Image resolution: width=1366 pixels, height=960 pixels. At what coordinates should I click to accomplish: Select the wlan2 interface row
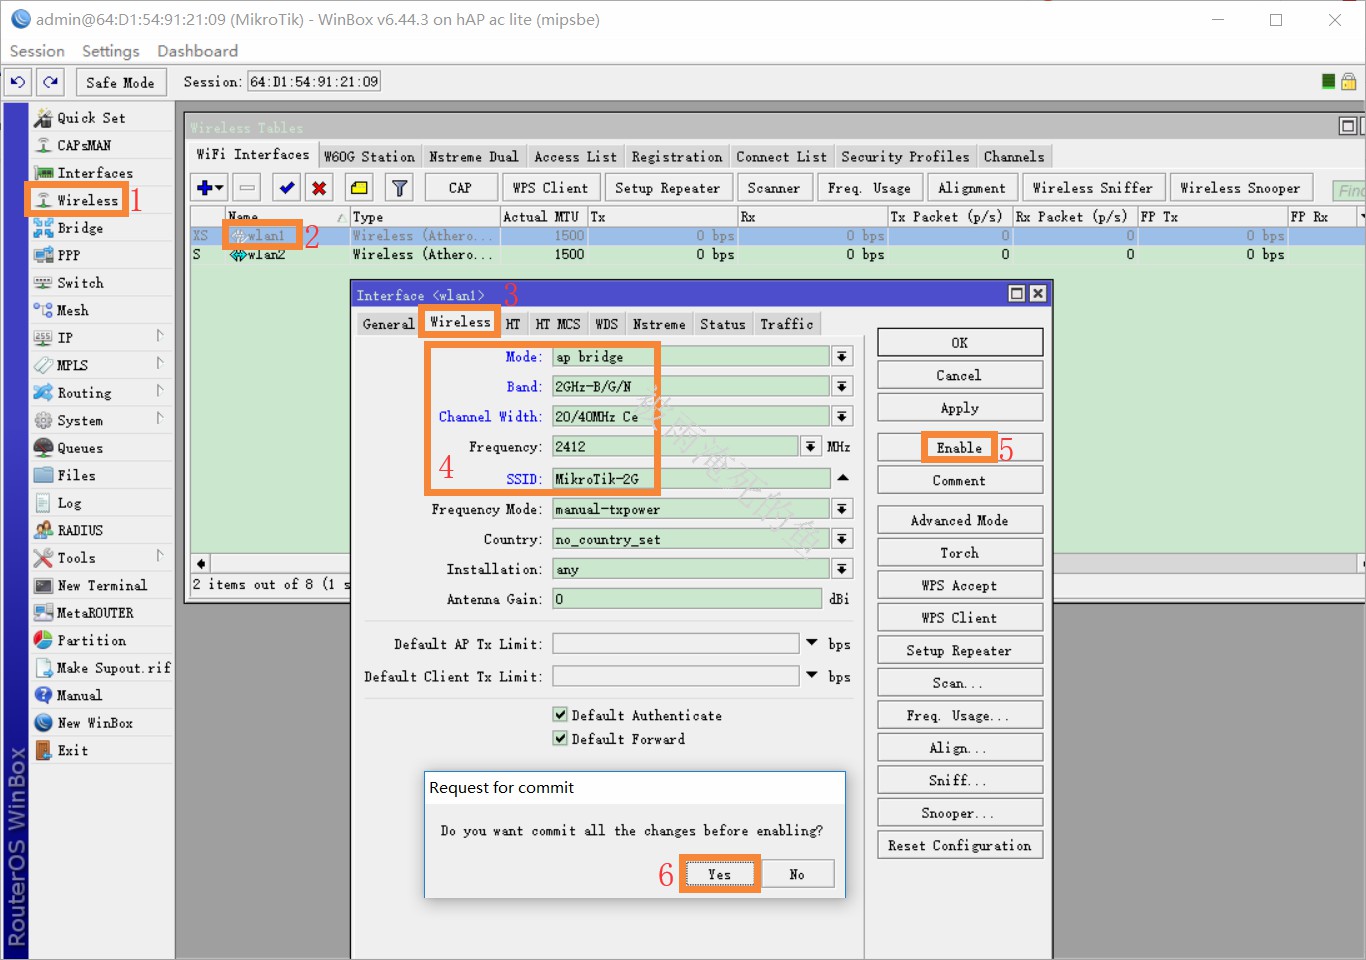pyautogui.click(x=266, y=255)
